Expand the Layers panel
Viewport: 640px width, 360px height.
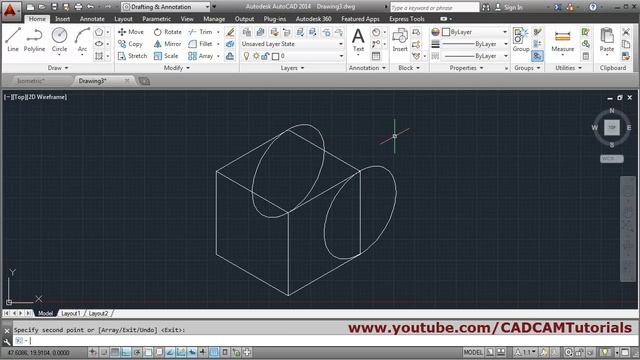click(x=292, y=68)
